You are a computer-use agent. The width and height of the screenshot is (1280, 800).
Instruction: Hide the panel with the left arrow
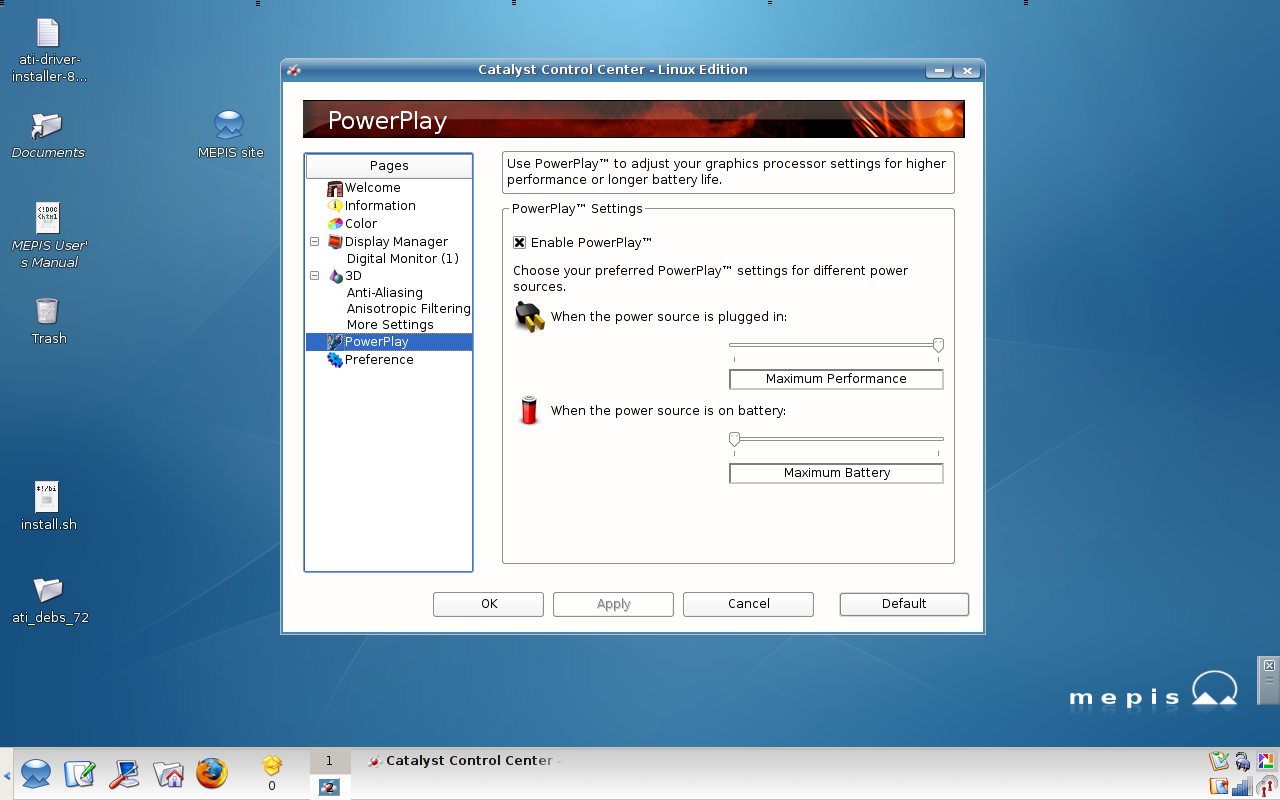click(x=6, y=775)
